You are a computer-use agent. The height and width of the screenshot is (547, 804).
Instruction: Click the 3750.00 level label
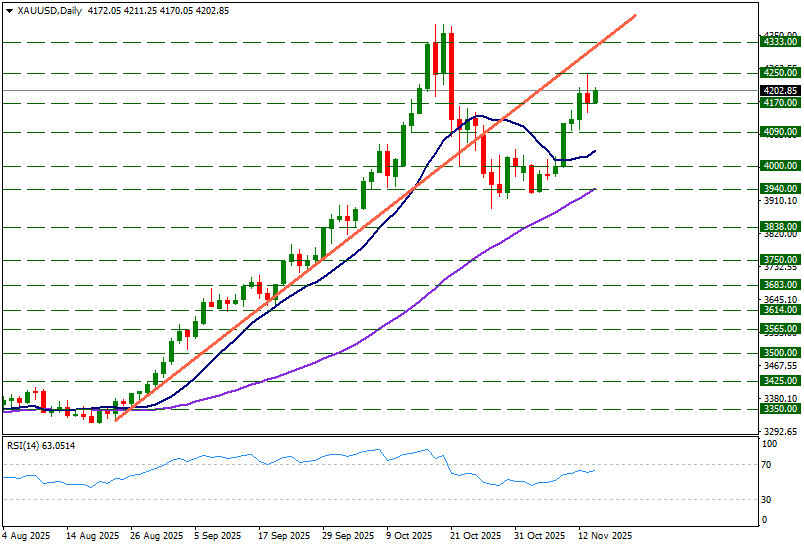click(779, 260)
